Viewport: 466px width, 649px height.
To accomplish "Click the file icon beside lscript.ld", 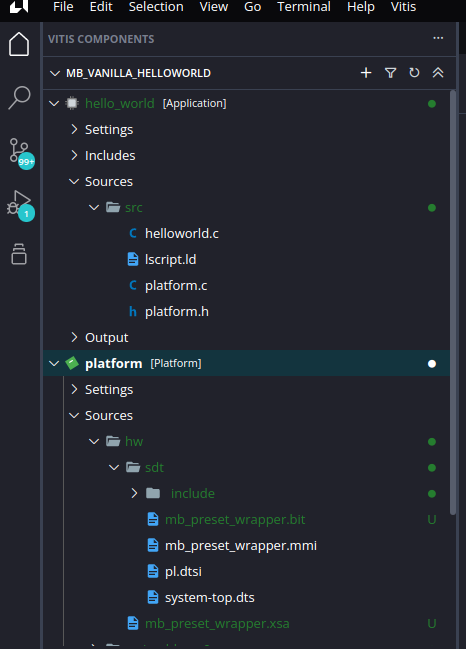I will (x=133, y=260).
